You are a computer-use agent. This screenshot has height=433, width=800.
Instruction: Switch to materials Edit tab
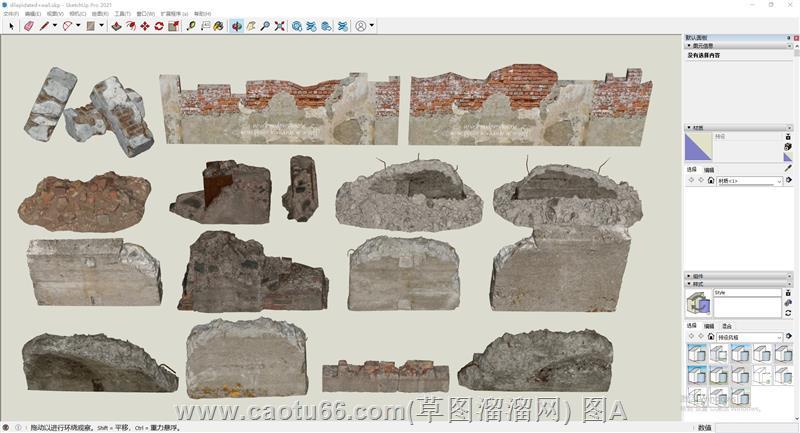tap(709, 170)
